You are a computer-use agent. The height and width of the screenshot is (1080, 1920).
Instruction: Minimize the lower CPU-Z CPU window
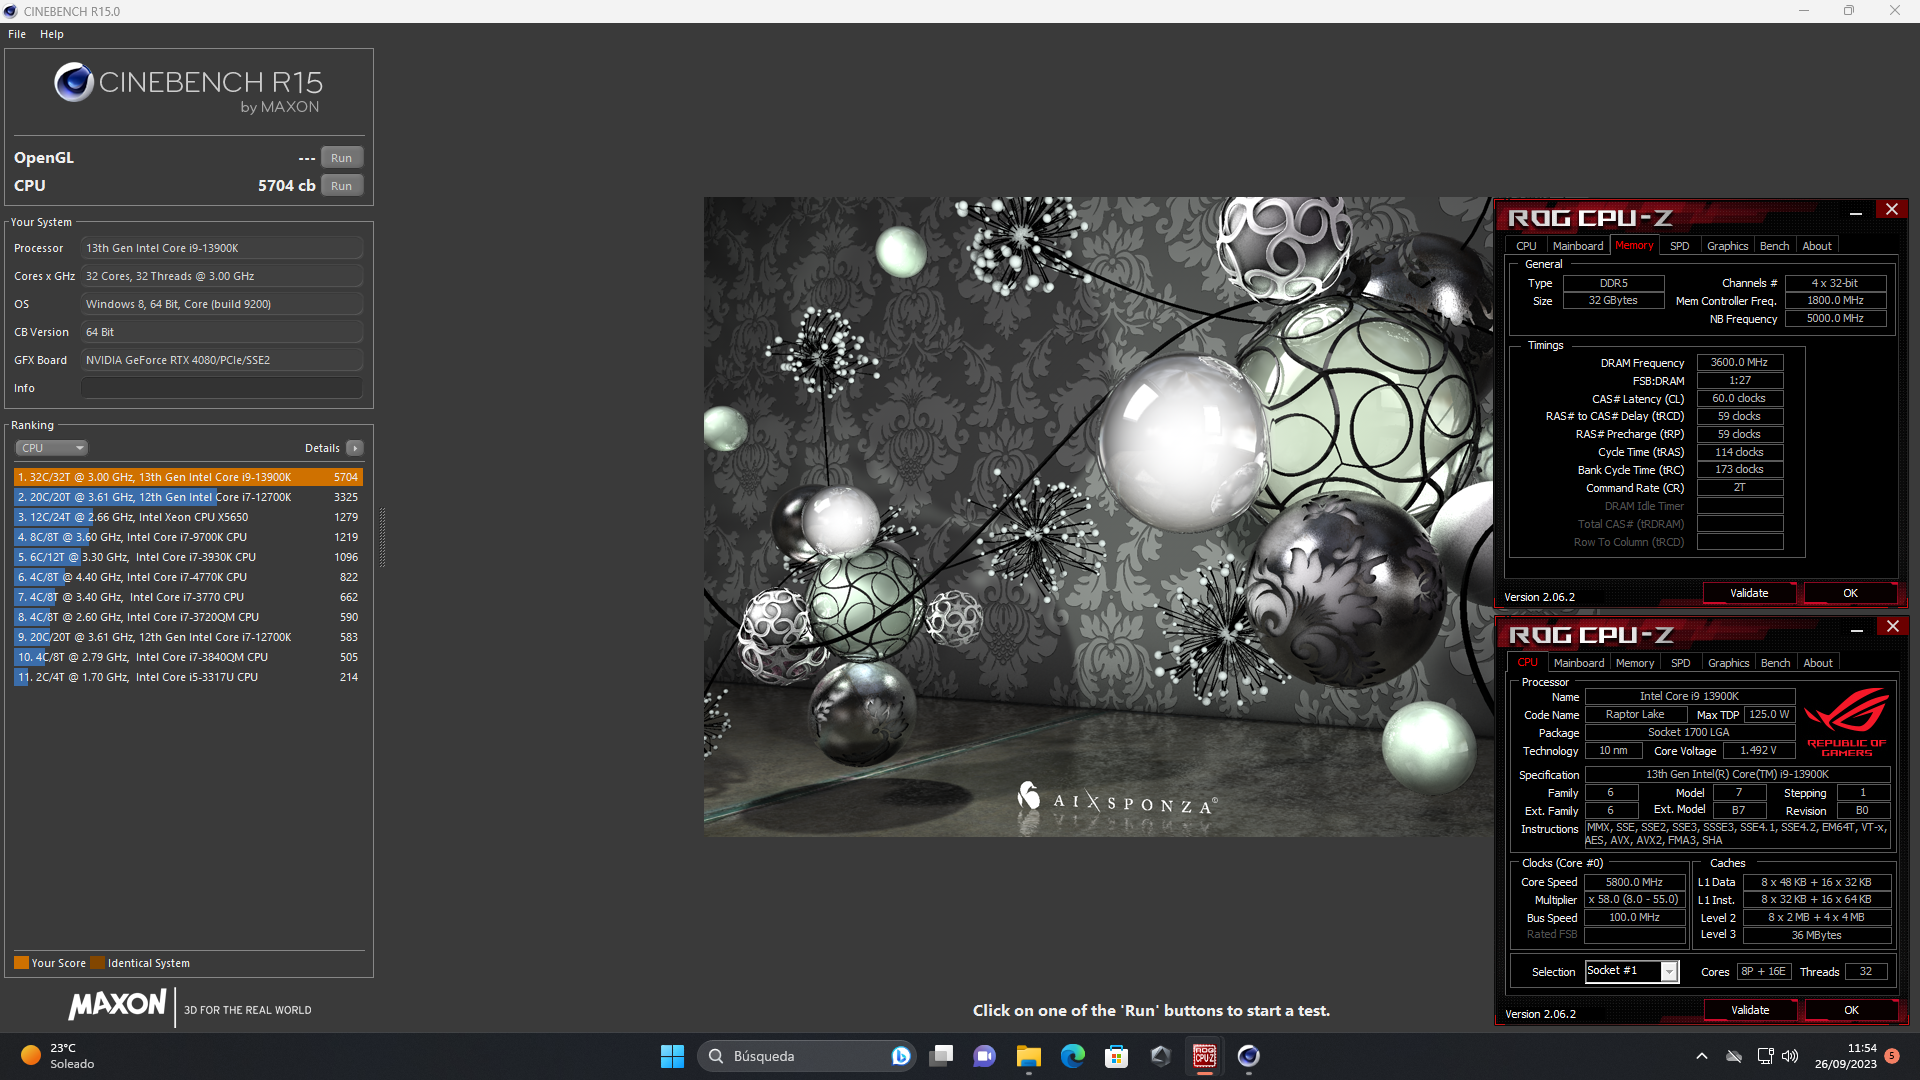click(x=1857, y=628)
